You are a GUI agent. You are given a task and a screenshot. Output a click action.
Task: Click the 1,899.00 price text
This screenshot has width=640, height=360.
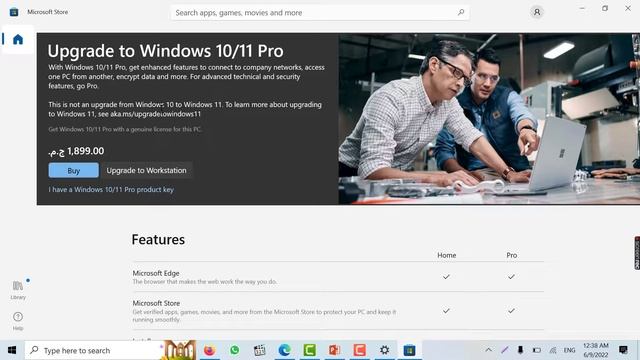coord(76,151)
